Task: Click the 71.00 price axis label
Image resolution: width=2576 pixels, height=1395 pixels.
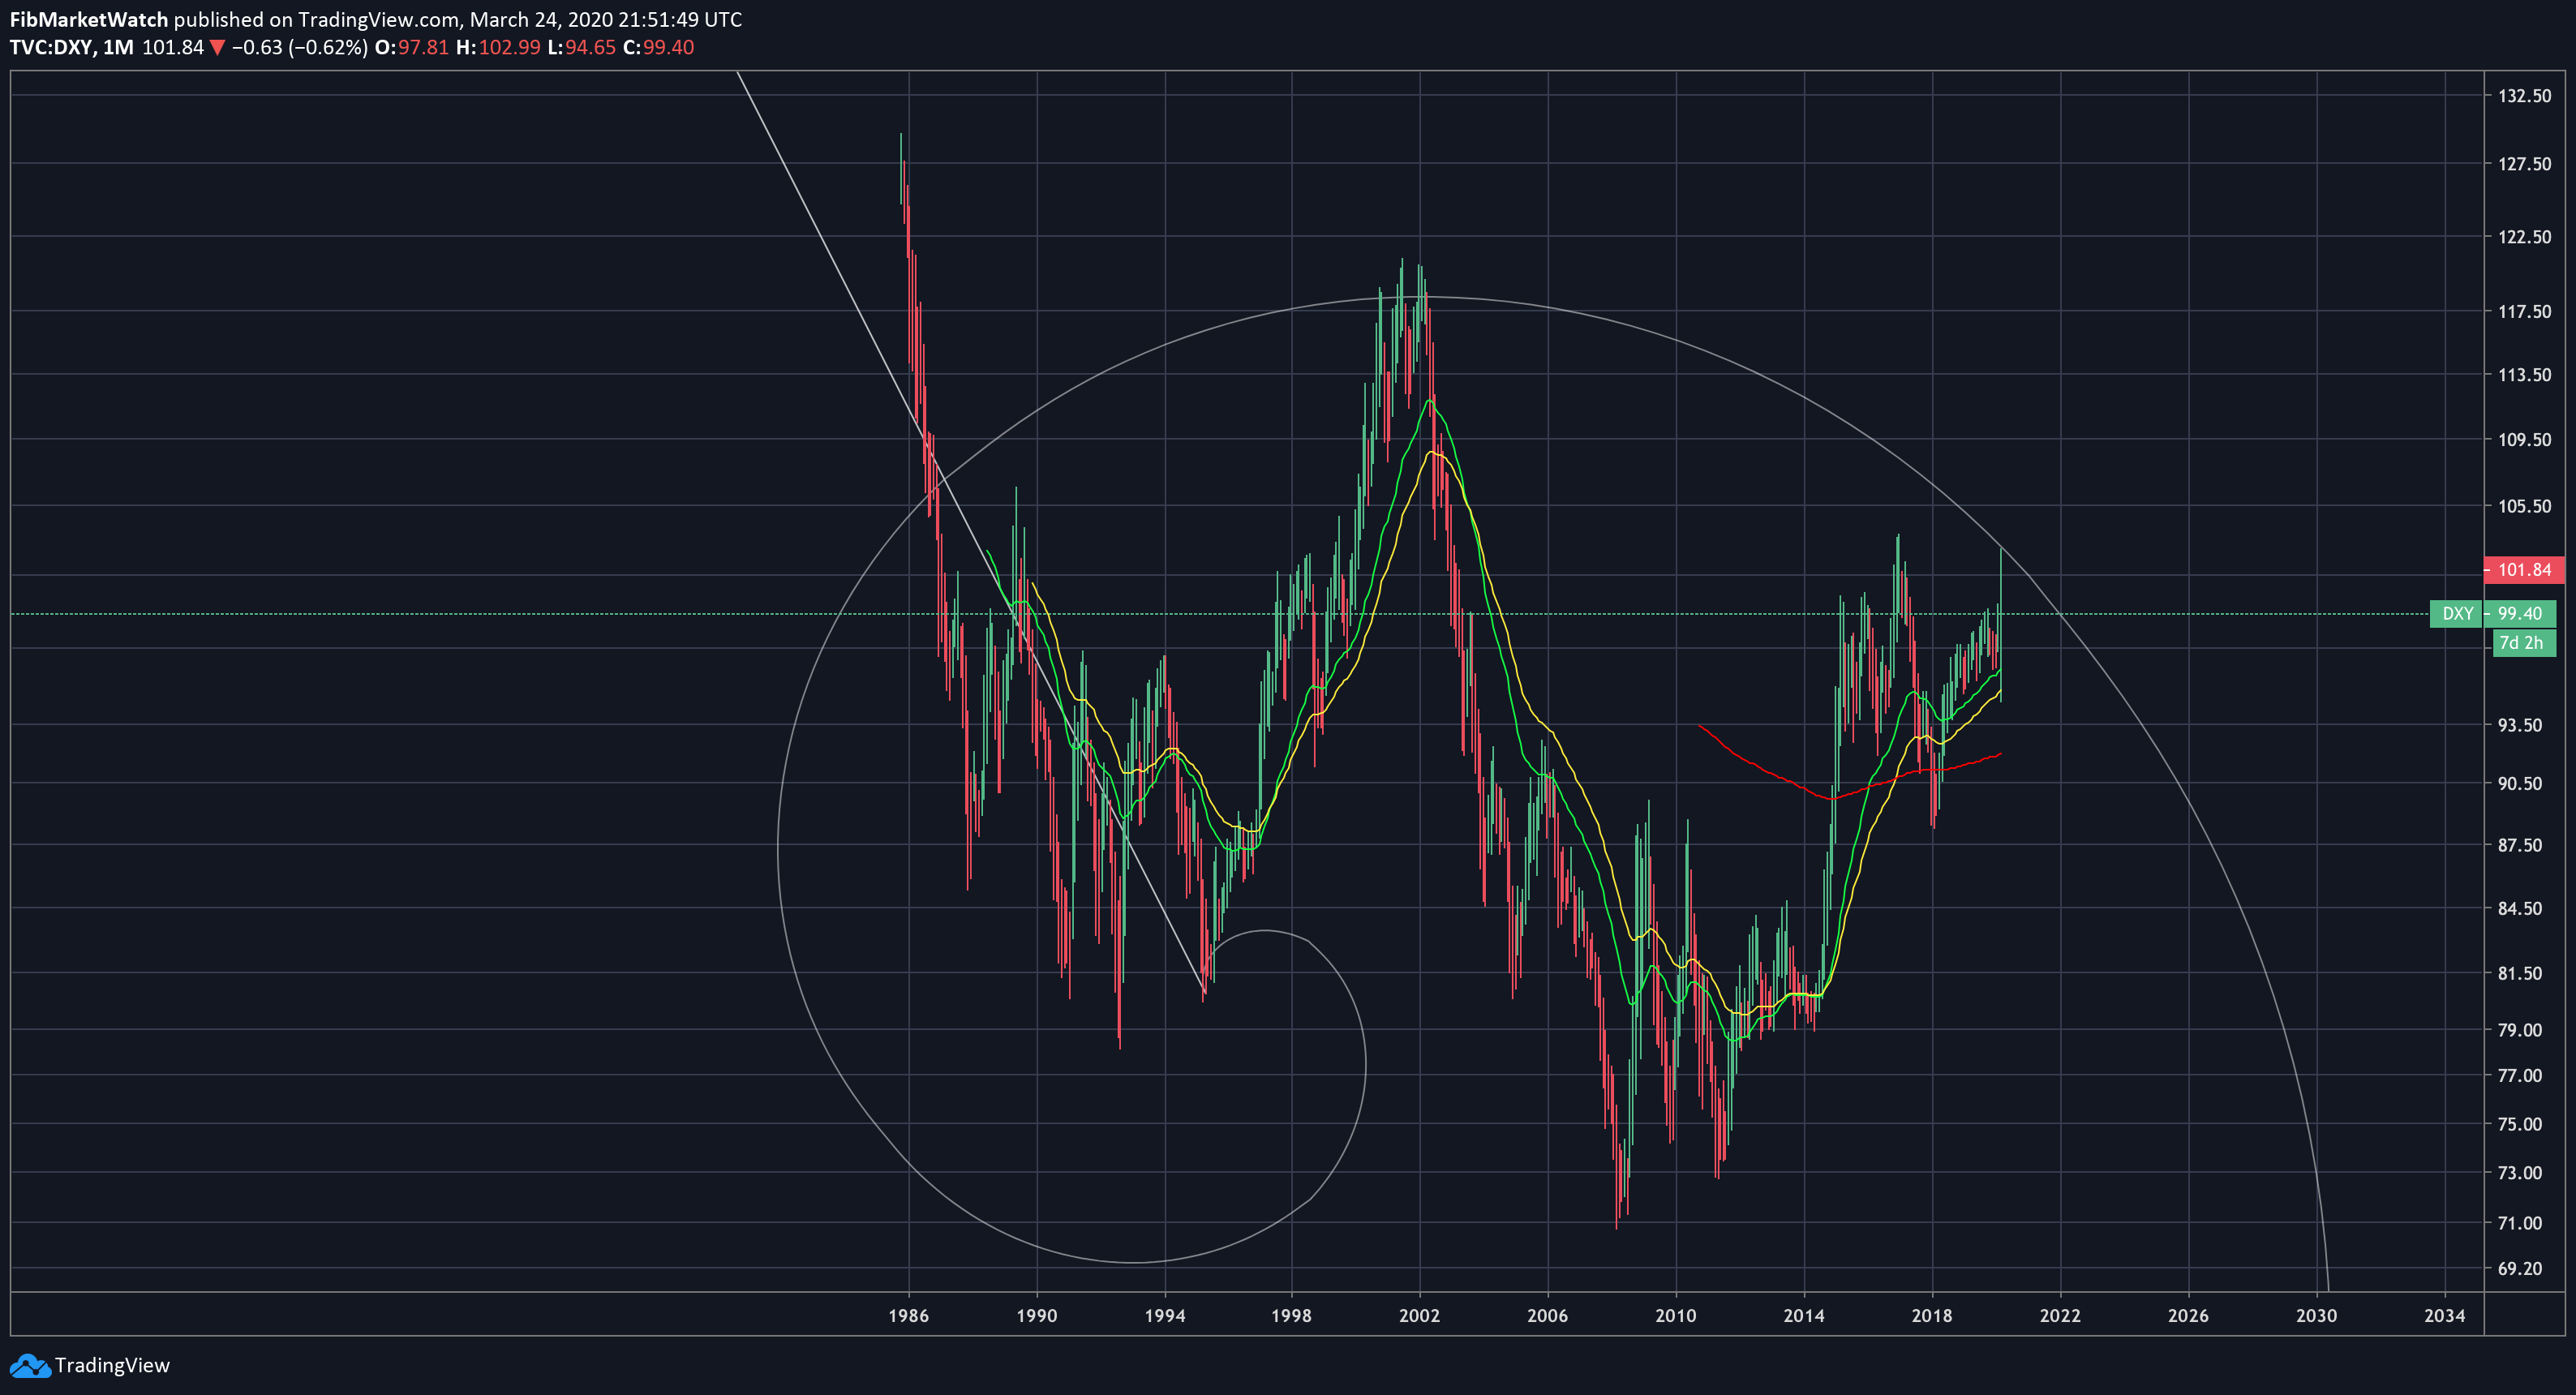Action: click(x=2520, y=1223)
